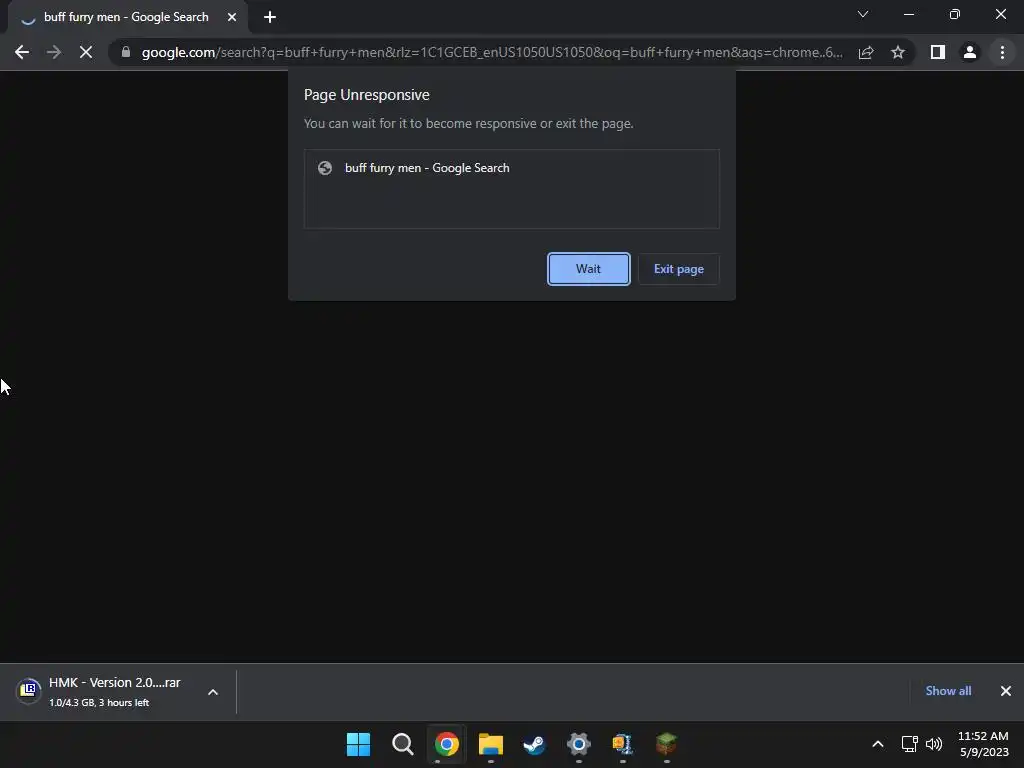The height and width of the screenshot is (768, 1024).
Task: Open the tab search dropdown chevron
Action: (863, 14)
